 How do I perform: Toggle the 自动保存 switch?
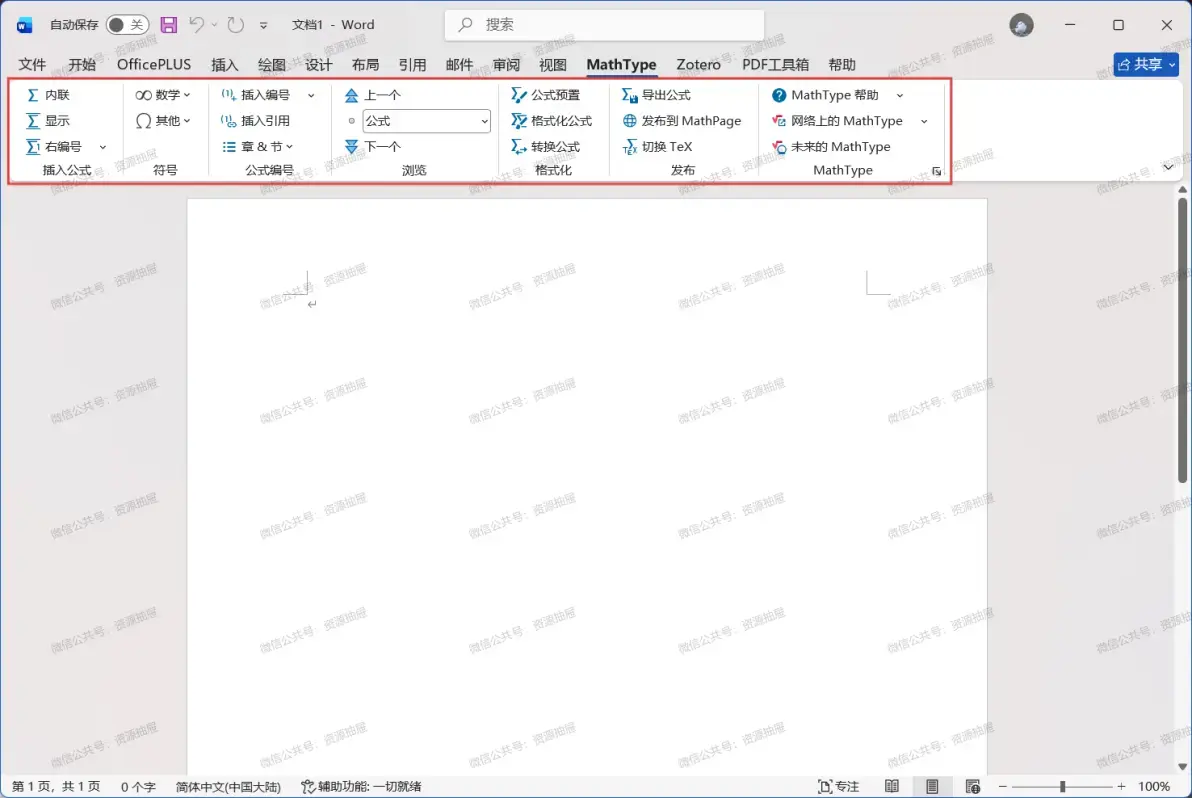[127, 24]
